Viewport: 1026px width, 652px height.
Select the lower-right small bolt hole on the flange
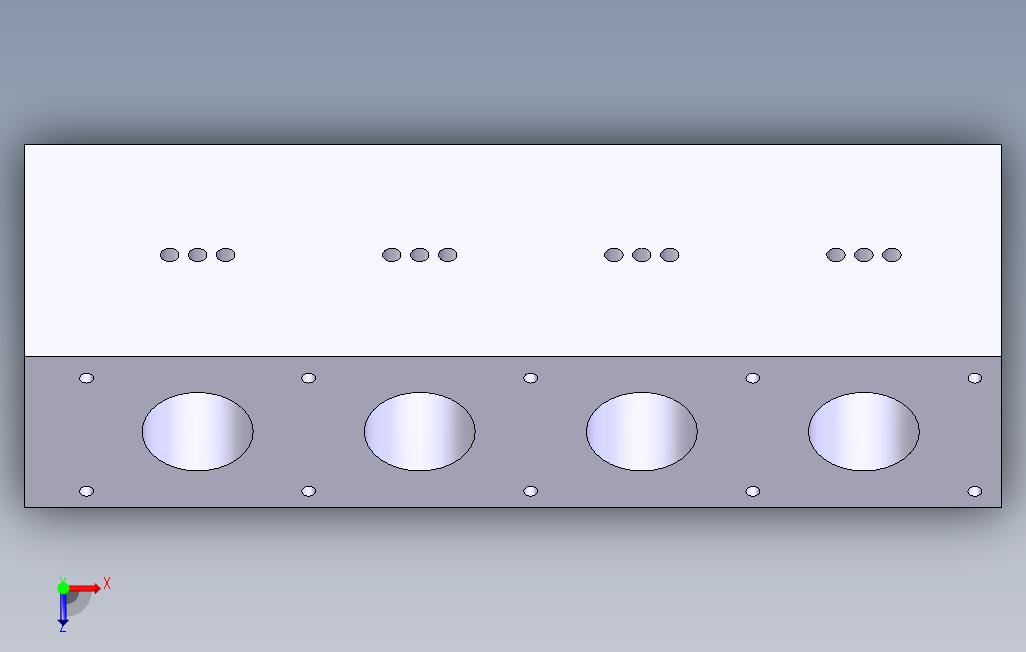[x=974, y=491]
